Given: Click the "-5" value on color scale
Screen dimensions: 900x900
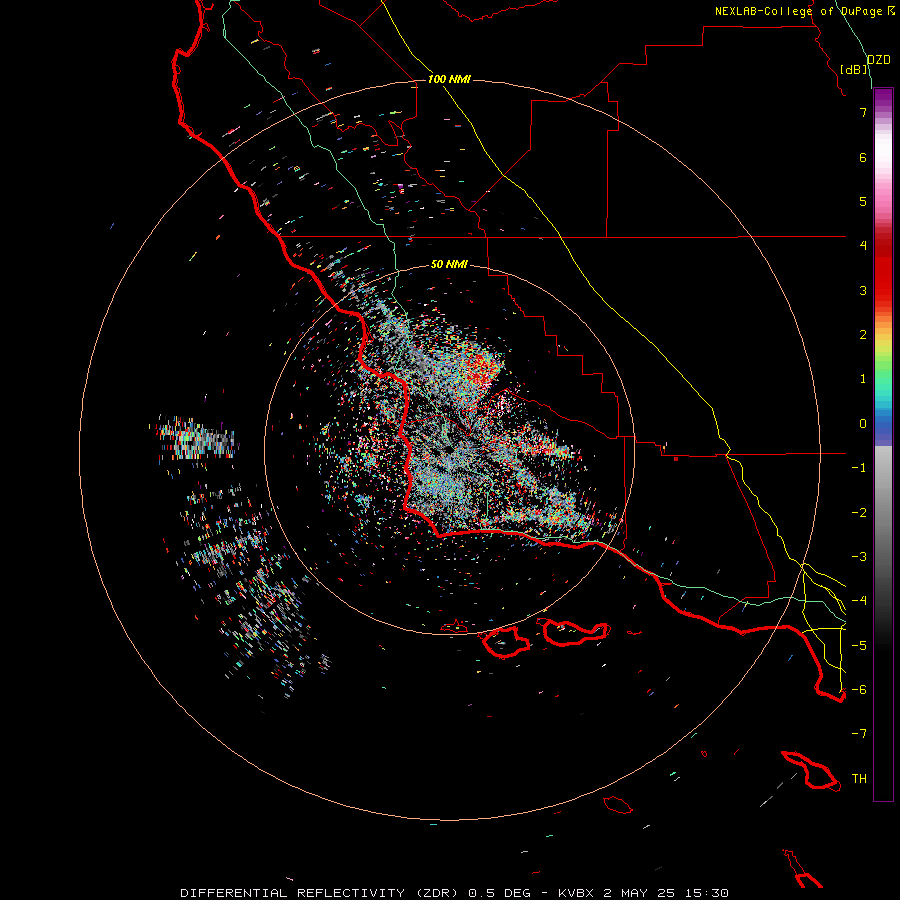Looking at the screenshot, I should [x=859, y=645].
